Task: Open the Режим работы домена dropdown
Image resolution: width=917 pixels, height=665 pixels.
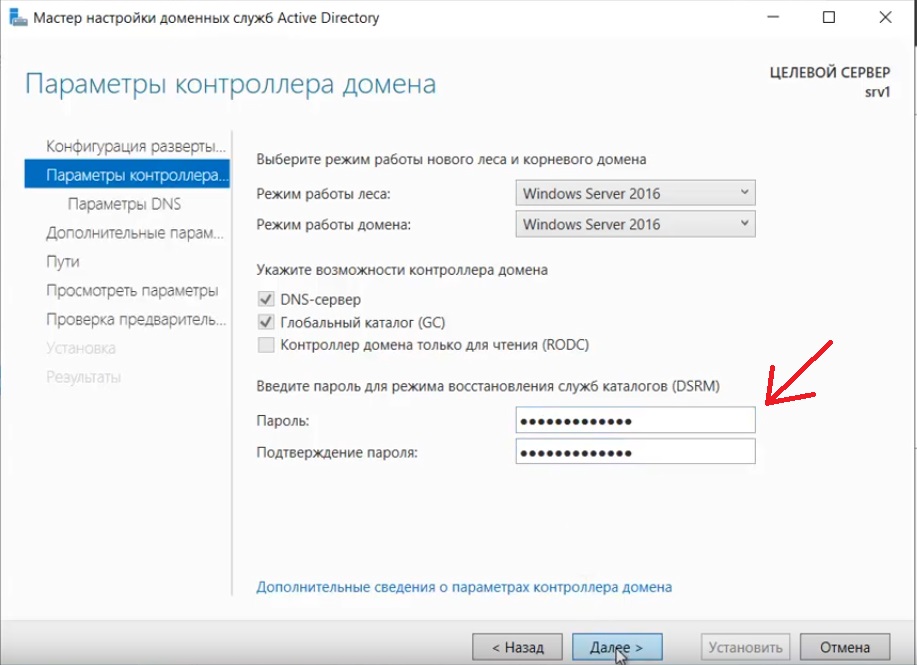Action: [635, 224]
